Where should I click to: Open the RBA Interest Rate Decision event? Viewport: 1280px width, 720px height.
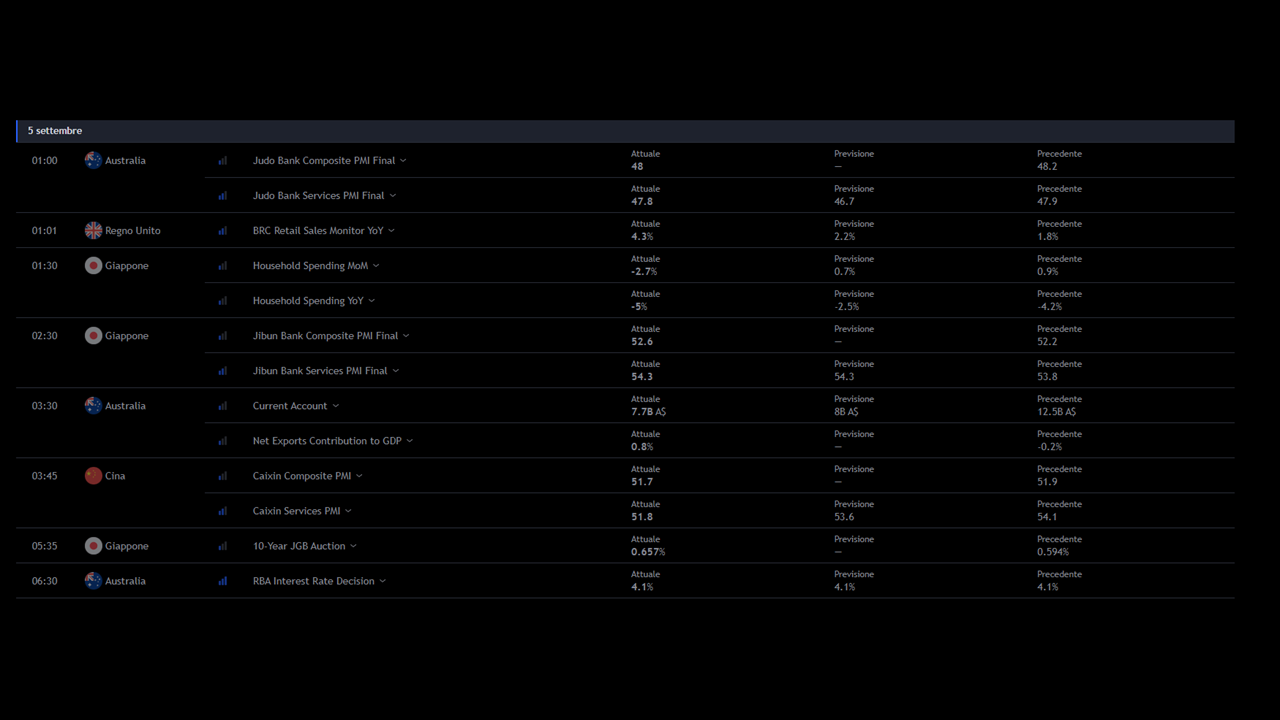pyautogui.click(x=313, y=581)
